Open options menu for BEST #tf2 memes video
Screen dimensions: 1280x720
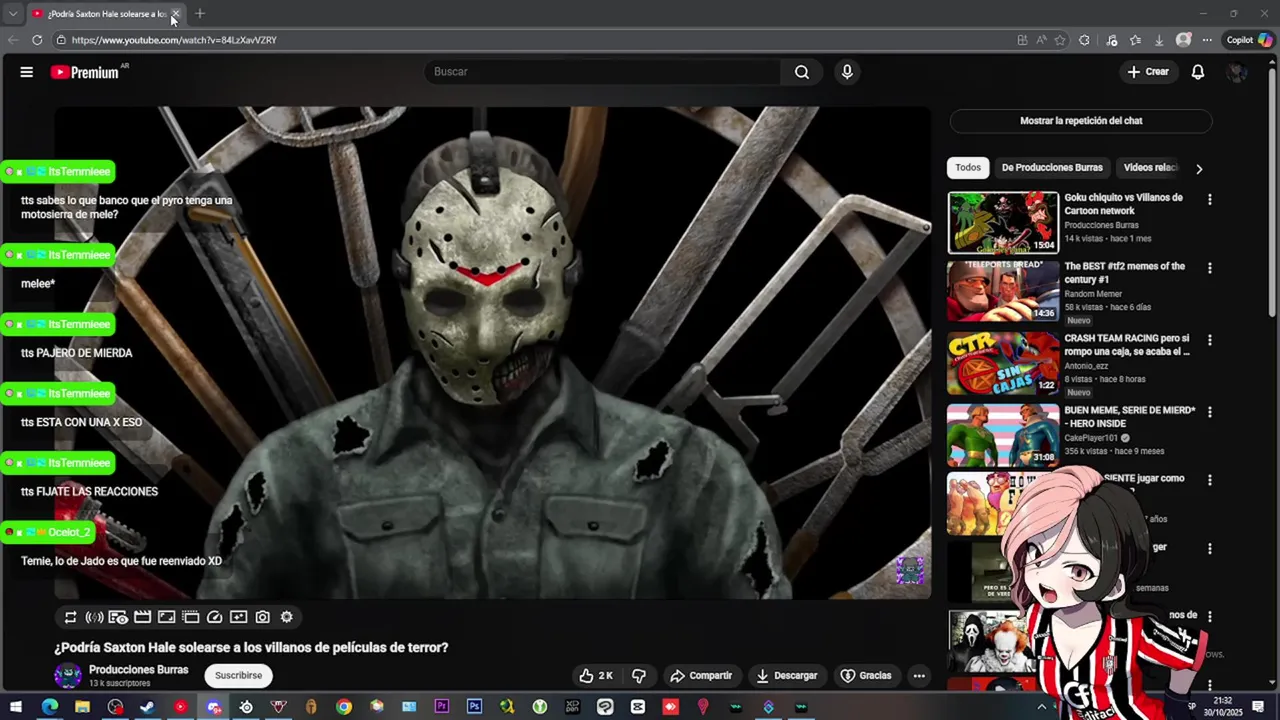(1210, 269)
